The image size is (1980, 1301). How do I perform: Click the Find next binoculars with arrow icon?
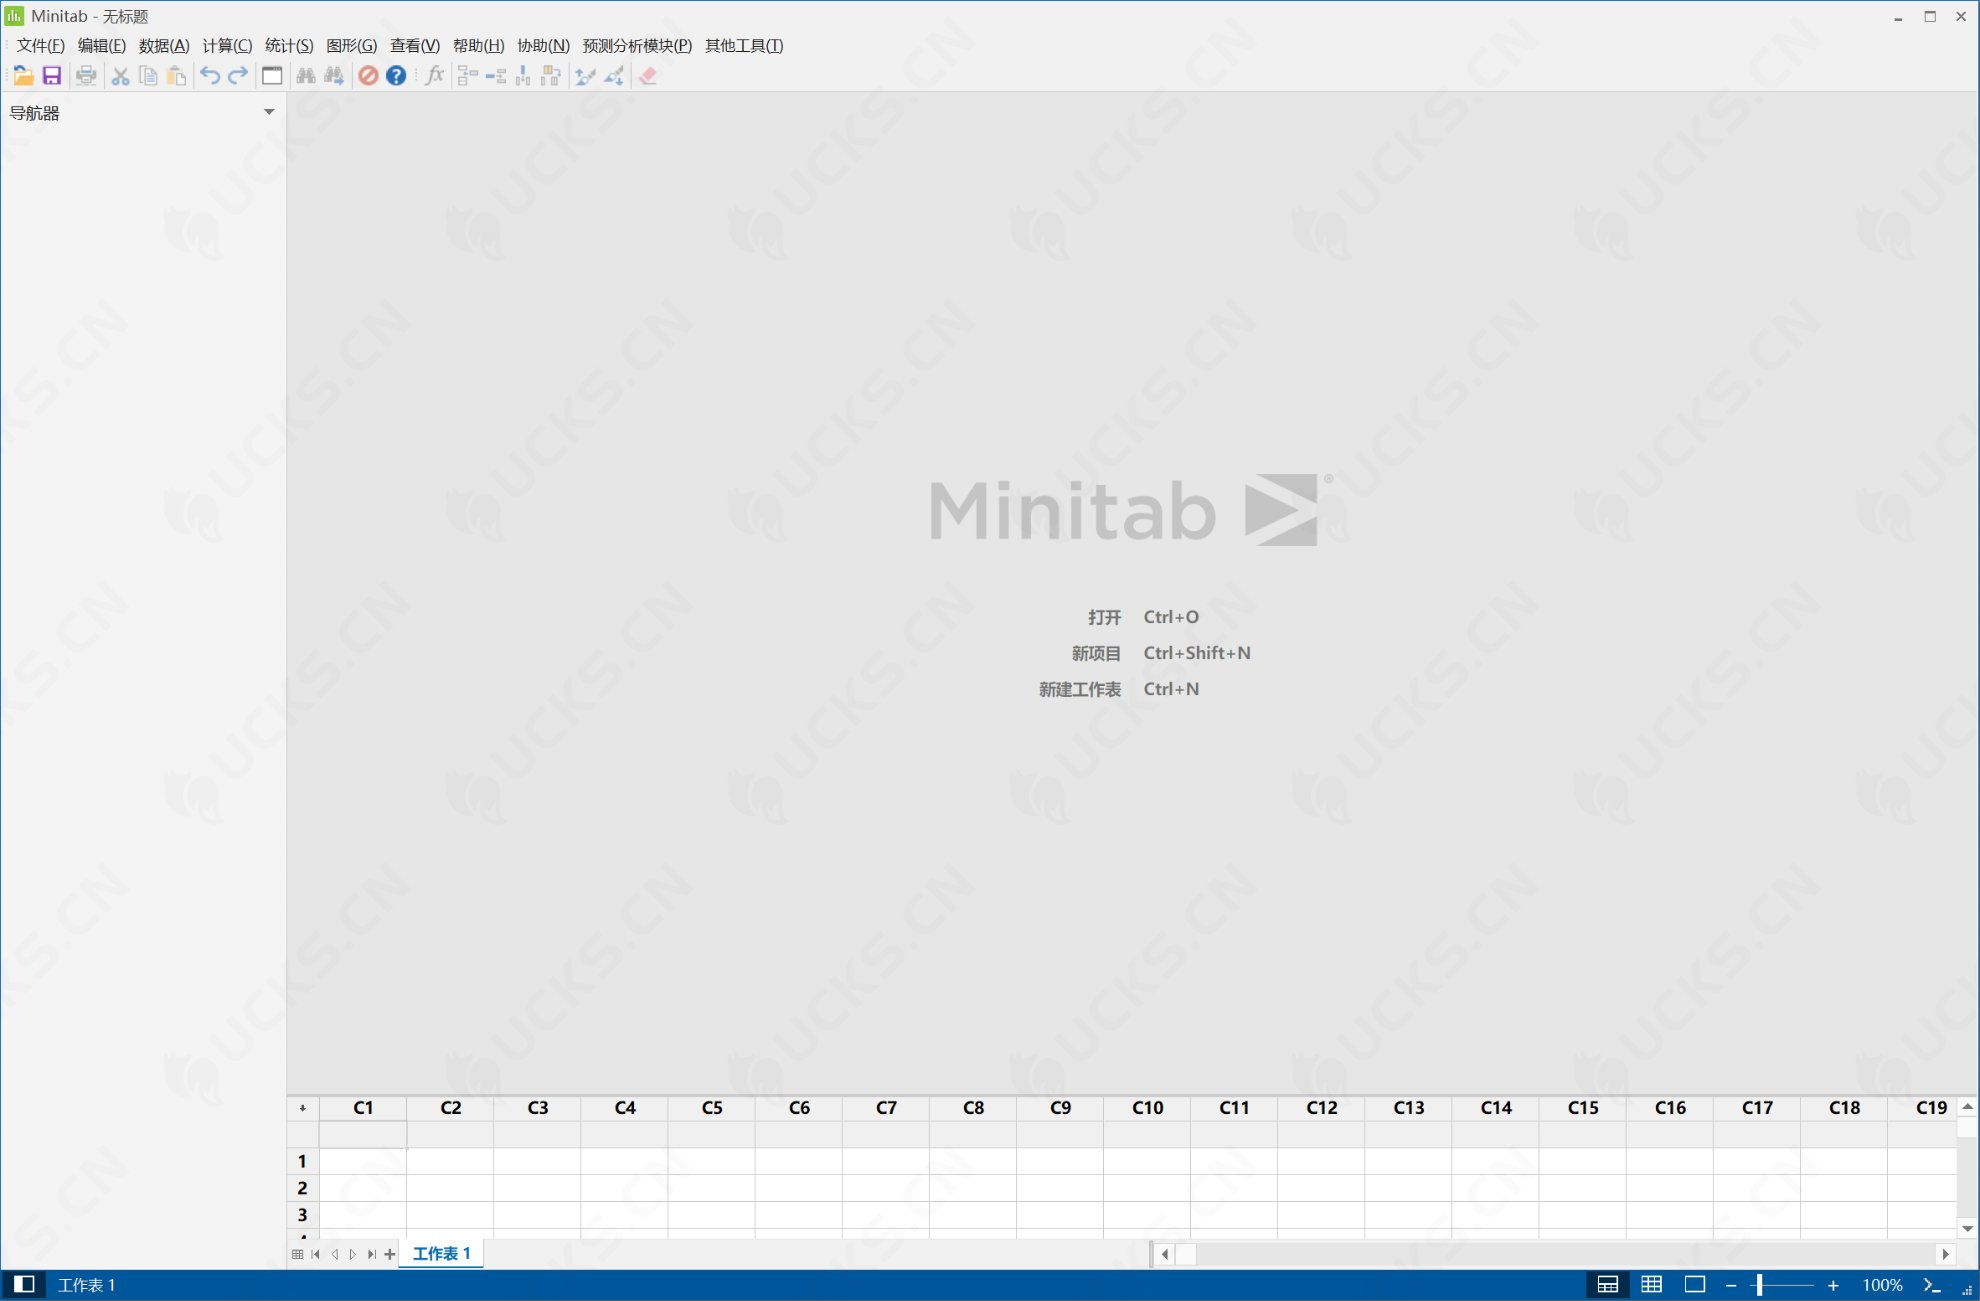(x=334, y=76)
